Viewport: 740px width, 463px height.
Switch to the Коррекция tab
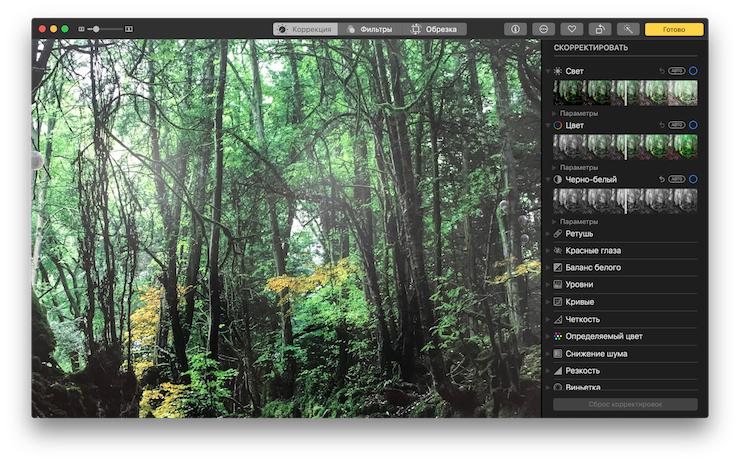pyautogui.click(x=305, y=29)
